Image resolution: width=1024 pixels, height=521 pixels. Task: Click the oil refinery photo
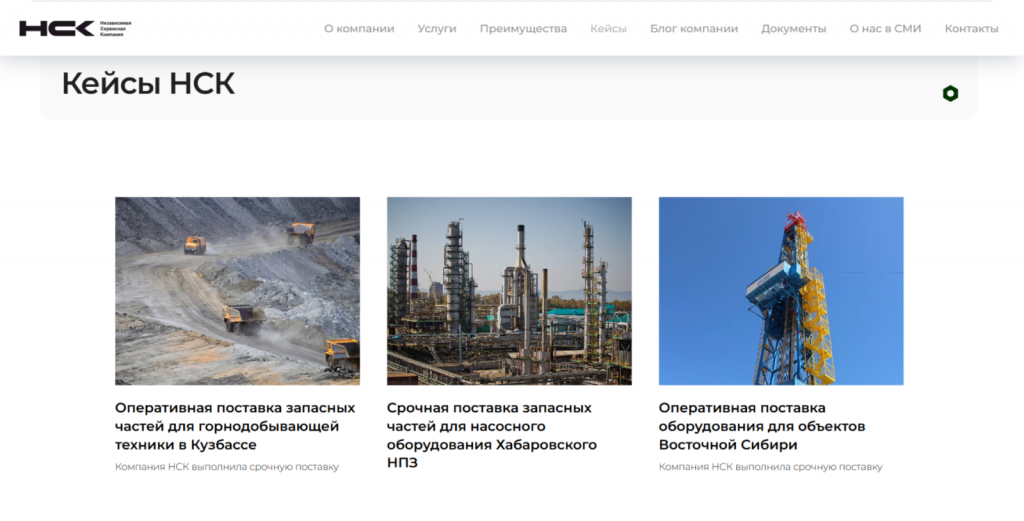coord(509,291)
